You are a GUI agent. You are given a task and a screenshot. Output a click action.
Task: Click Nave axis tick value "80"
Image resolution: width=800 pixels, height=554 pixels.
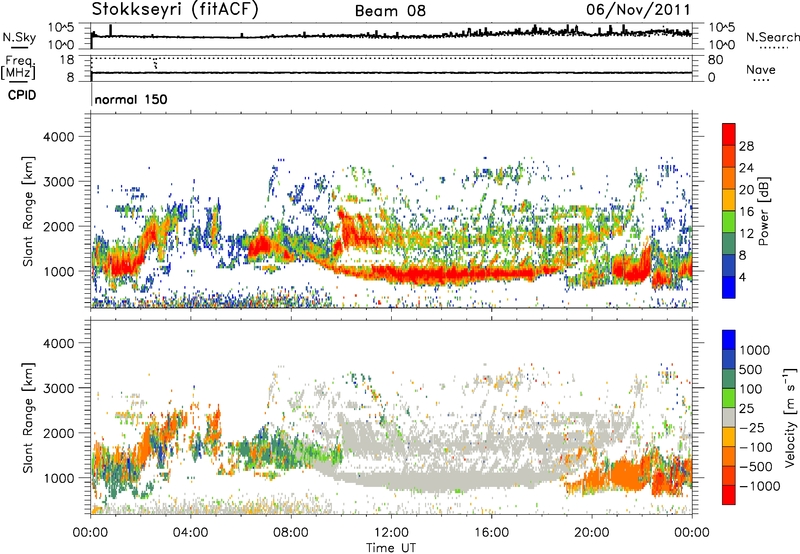point(715,60)
